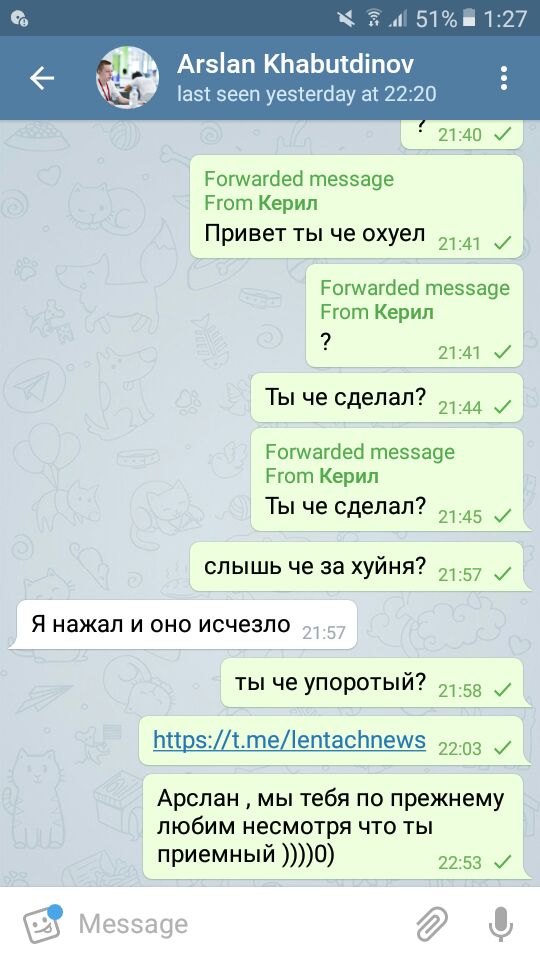Tap the microphone voice message icon
Screen dimensions: 540x960
(x=500, y=923)
